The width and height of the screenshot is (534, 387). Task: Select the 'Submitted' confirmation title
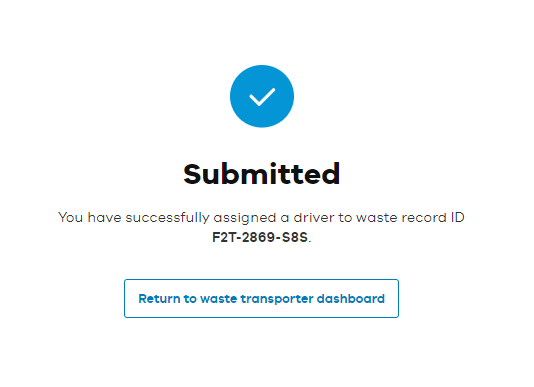click(262, 174)
